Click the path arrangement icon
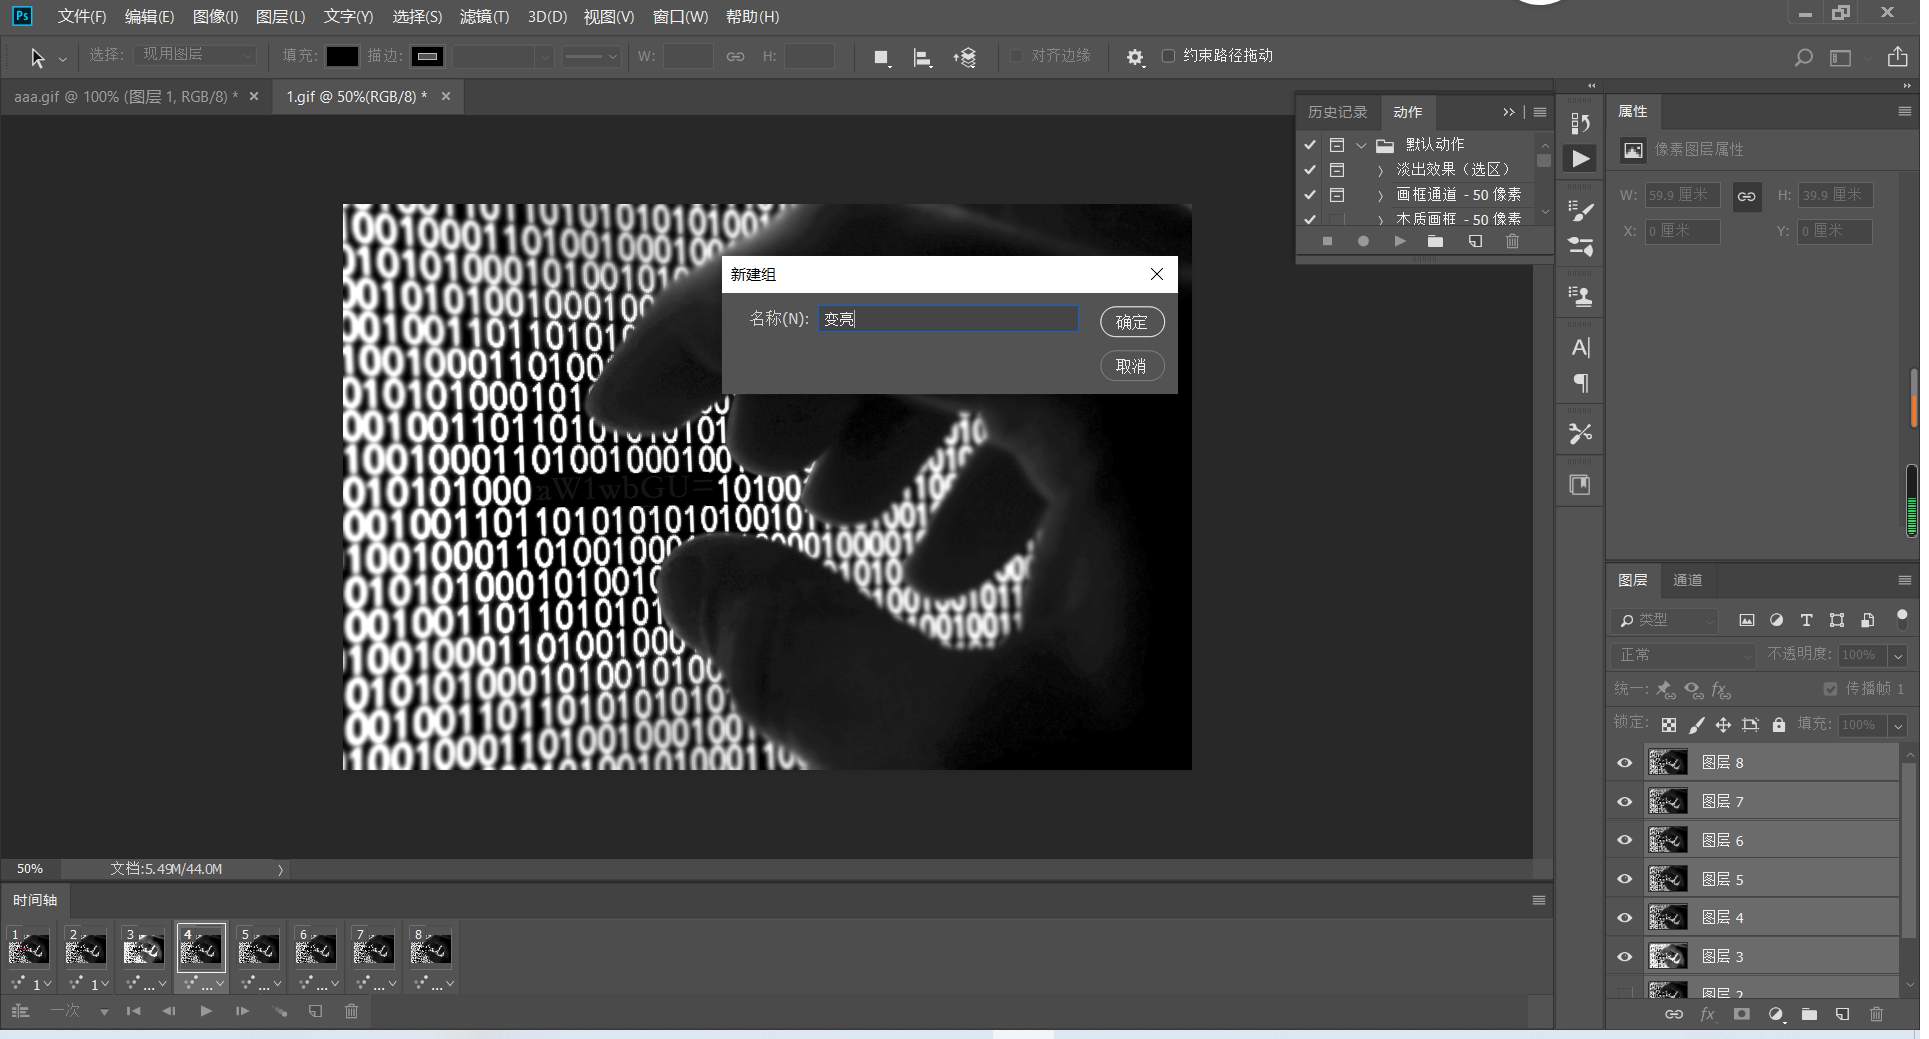Screen dimensions: 1929x1039 [x=965, y=57]
